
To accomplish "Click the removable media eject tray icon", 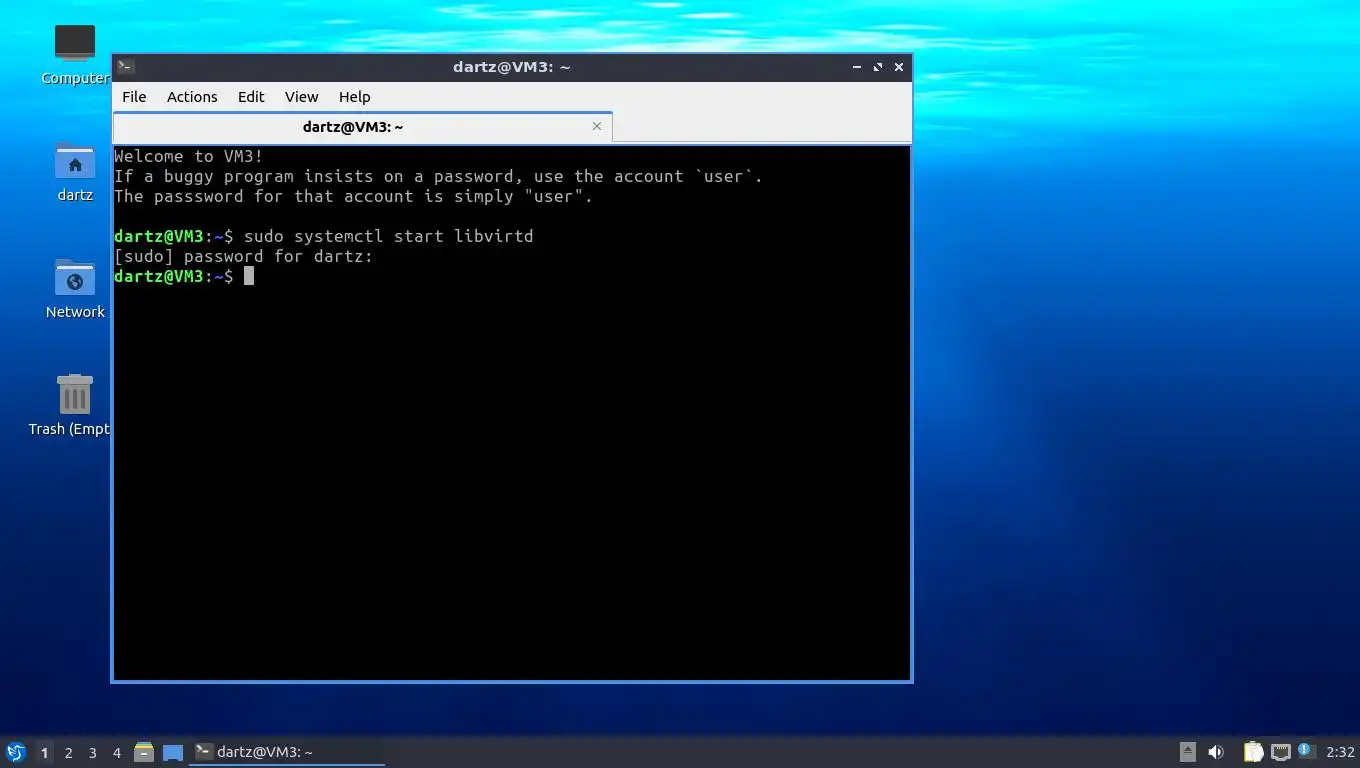I will point(1187,752).
